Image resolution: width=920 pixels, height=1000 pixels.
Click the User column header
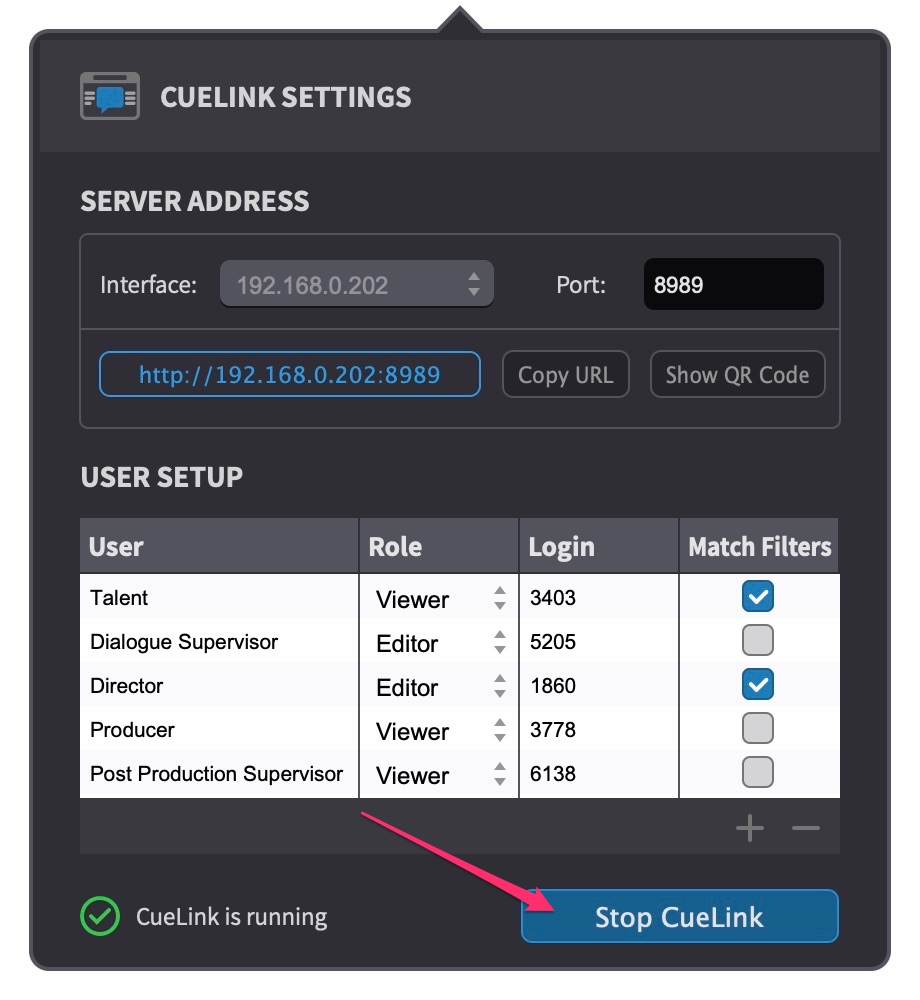pos(219,546)
